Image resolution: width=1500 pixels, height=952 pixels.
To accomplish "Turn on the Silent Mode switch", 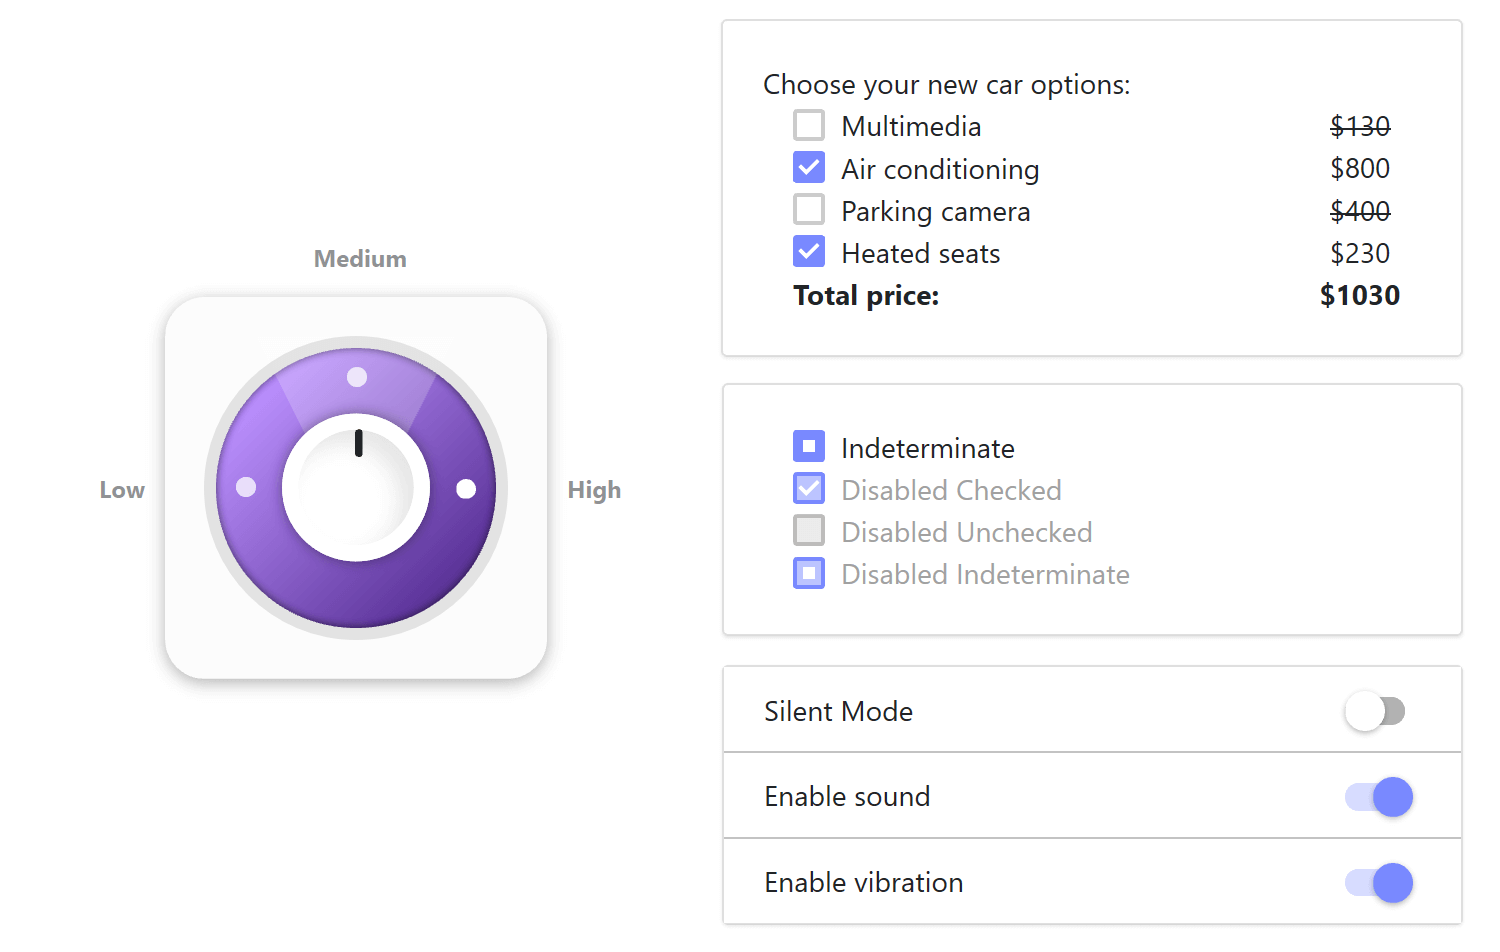I will click(1376, 712).
